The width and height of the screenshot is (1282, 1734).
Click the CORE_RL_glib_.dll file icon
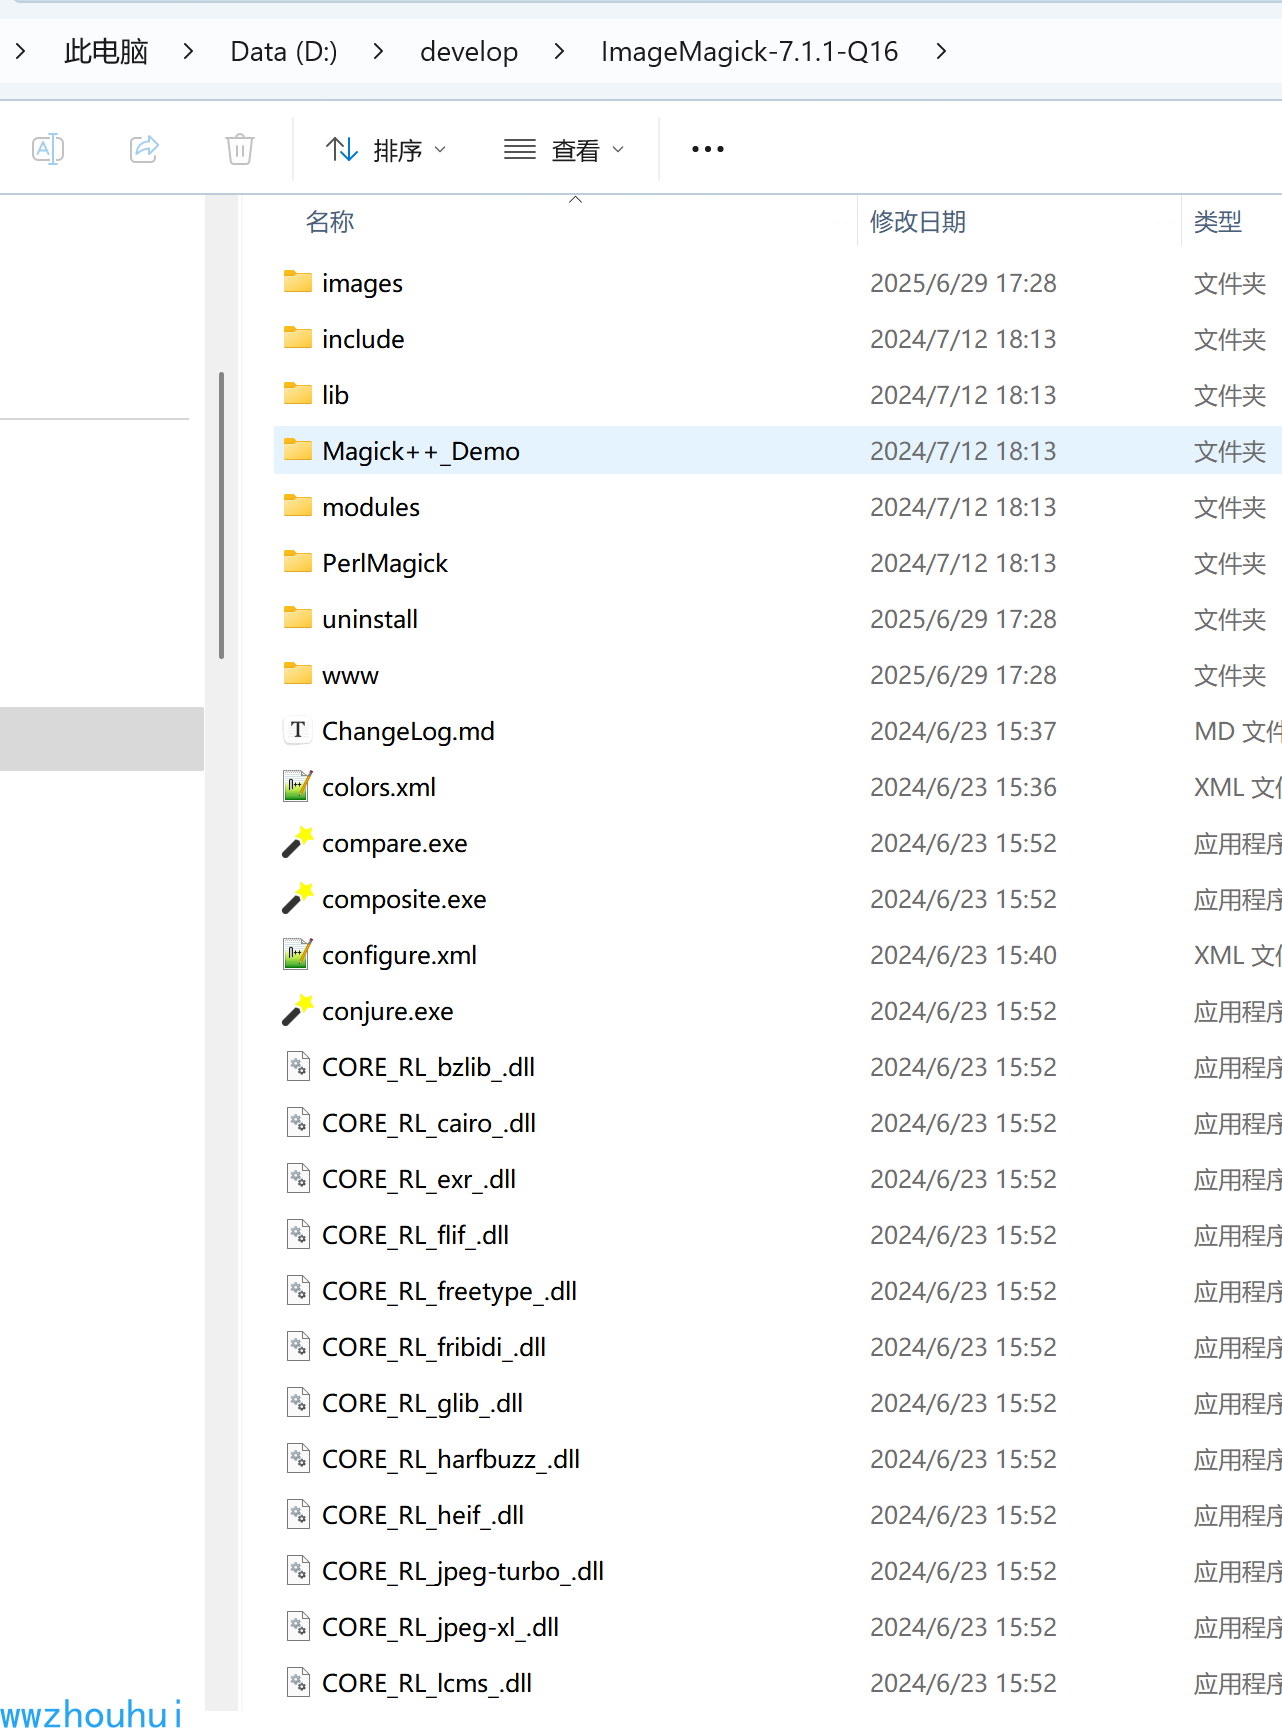pyautogui.click(x=298, y=1403)
